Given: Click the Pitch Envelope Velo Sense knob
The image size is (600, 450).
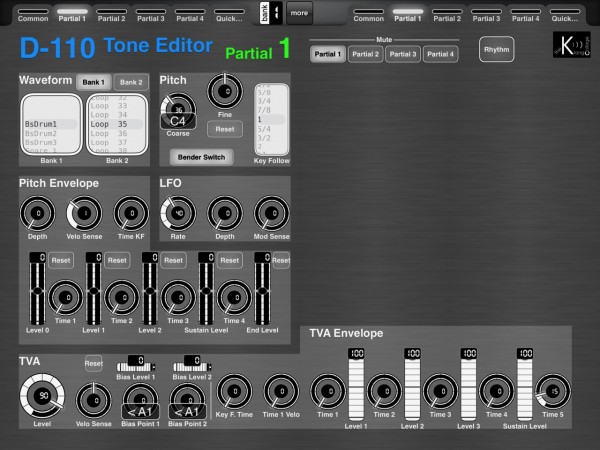Looking at the screenshot, I should 84,214.
